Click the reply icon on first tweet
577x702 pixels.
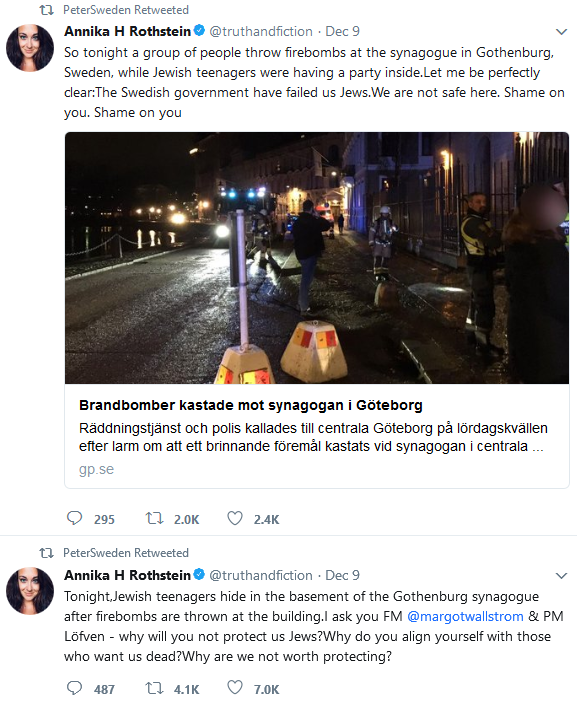[x=74, y=518]
